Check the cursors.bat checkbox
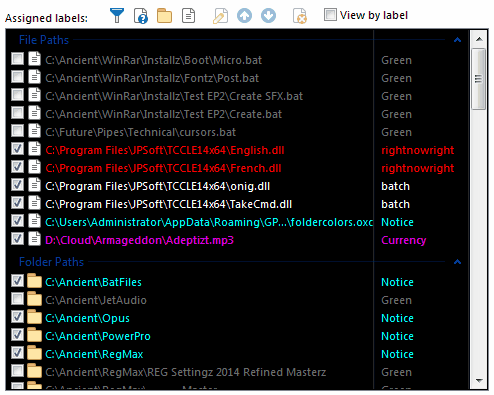This screenshot has height=395, width=494. [17, 131]
